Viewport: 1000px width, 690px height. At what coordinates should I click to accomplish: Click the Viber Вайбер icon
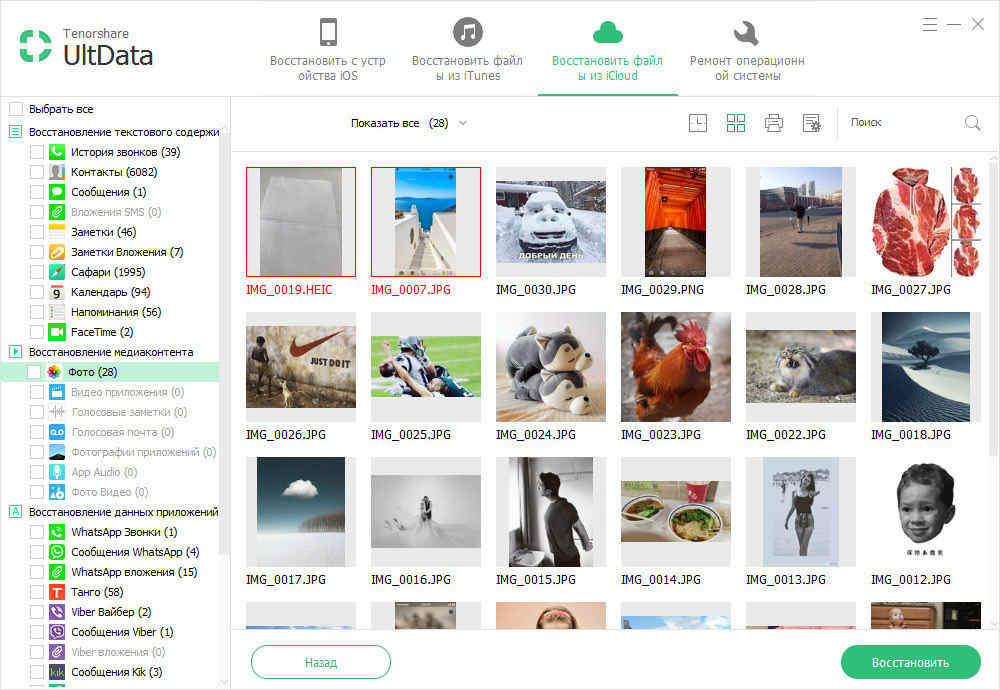coord(57,612)
